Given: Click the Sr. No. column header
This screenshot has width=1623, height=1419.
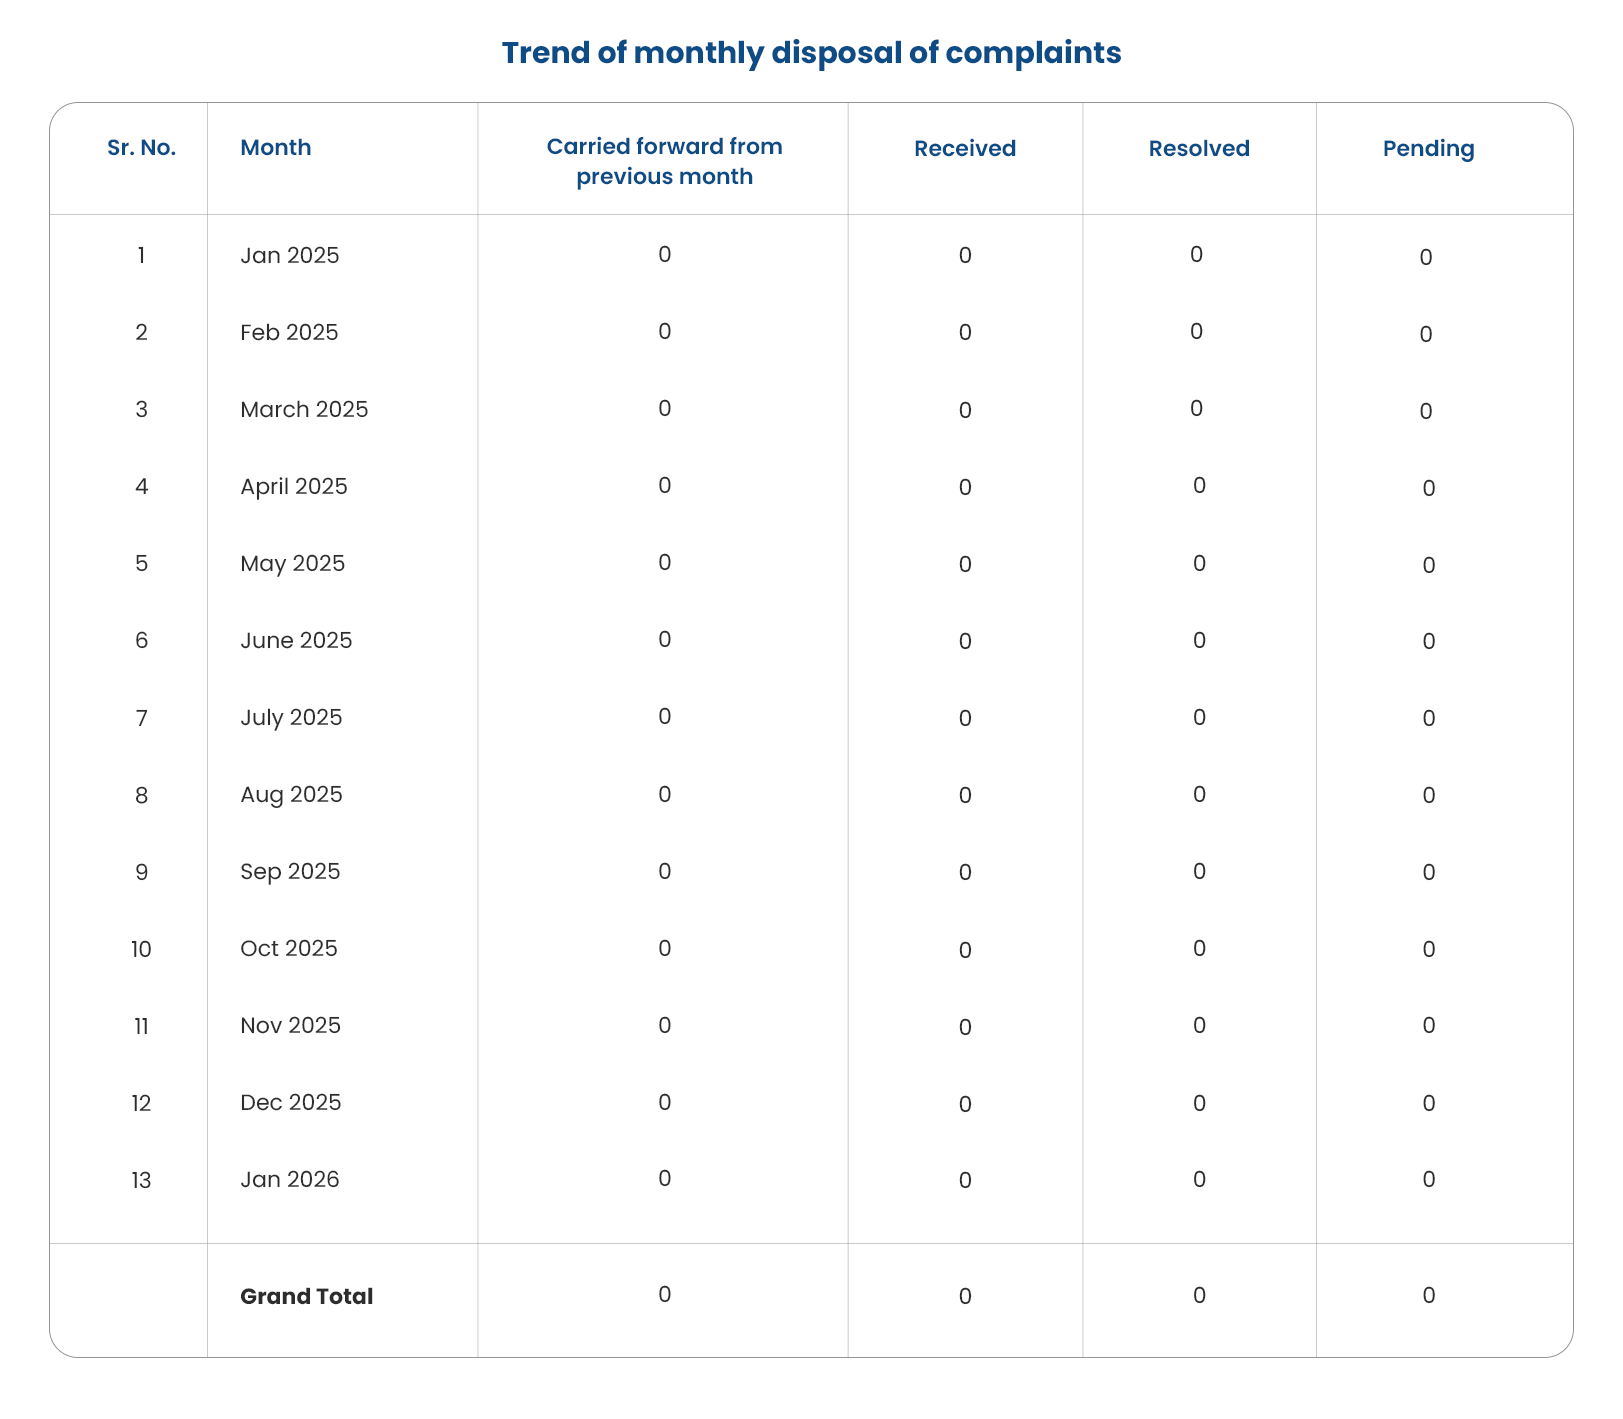Looking at the screenshot, I should click(x=142, y=148).
